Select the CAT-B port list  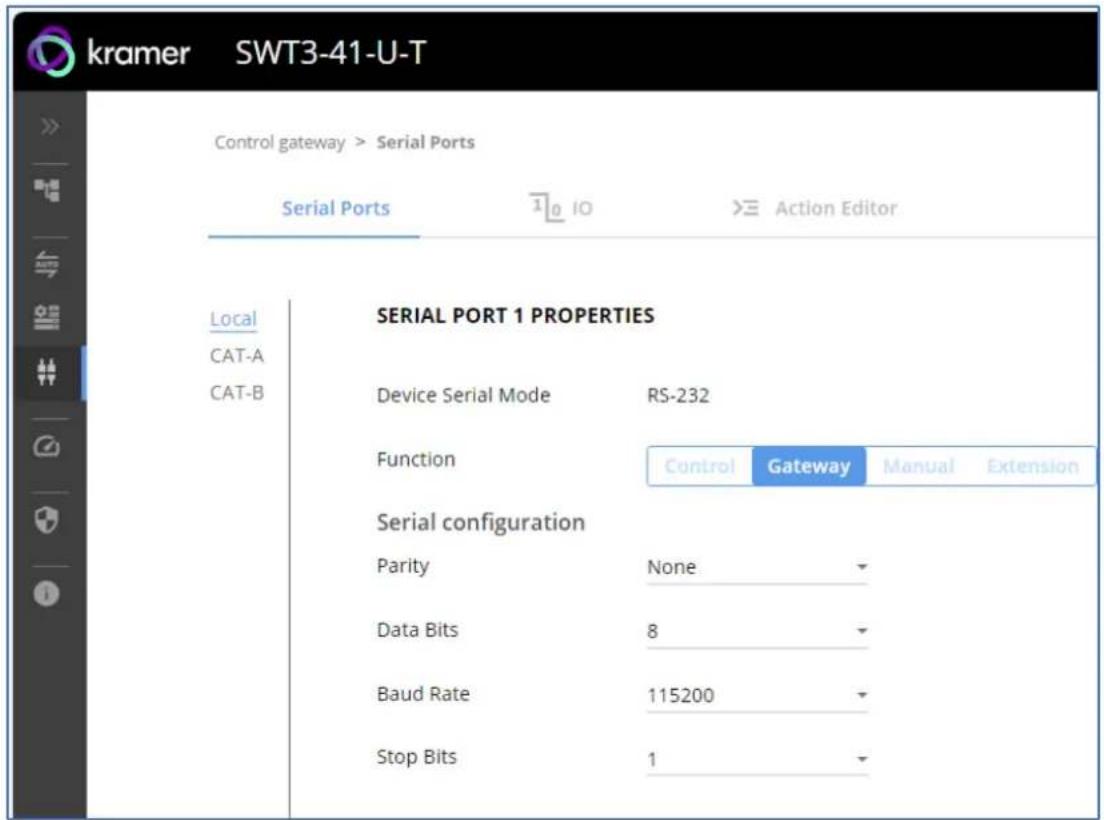[237, 393]
